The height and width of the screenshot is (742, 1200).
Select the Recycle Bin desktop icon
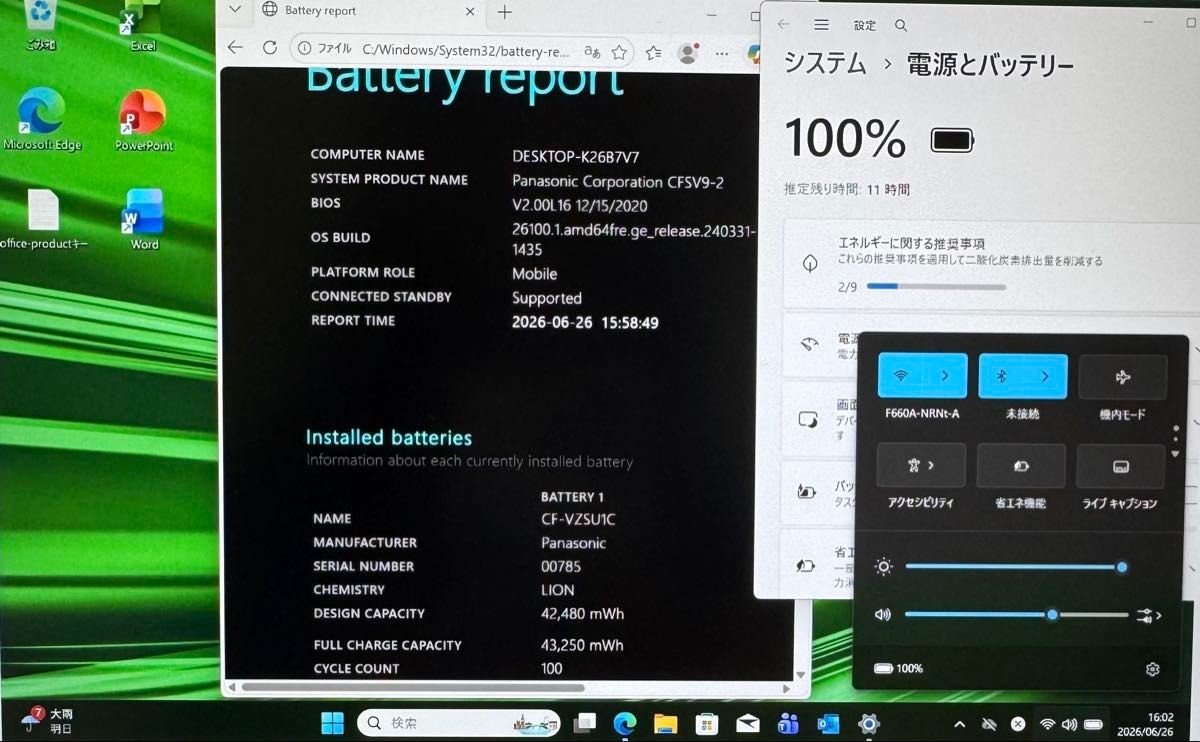[x=40, y=25]
